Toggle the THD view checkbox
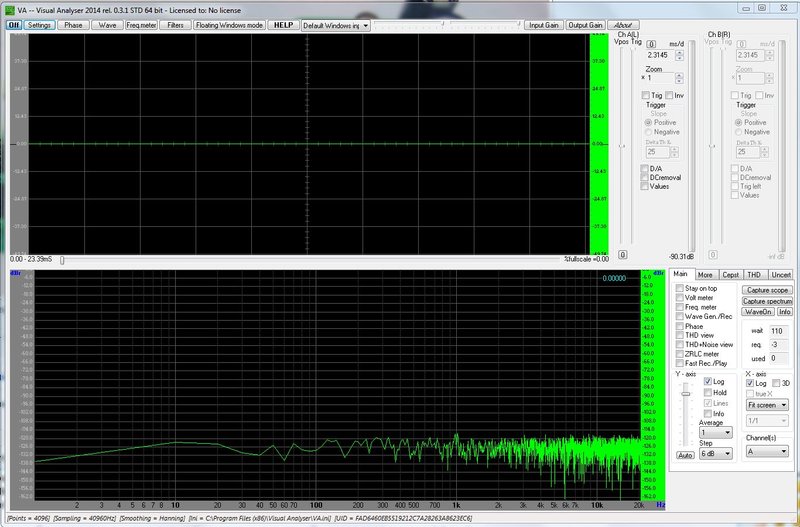800x527 pixels. [x=680, y=335]
